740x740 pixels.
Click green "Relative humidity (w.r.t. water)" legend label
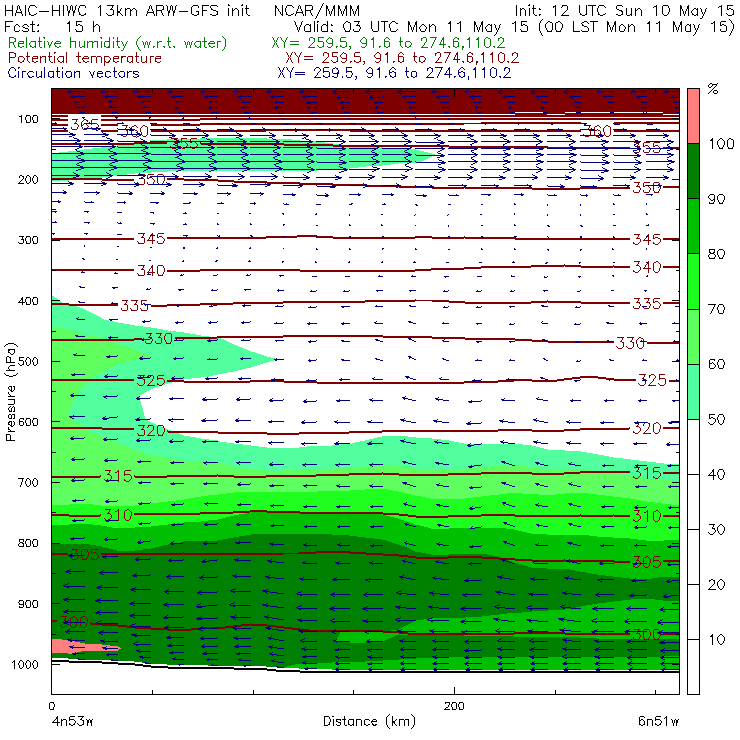pos(118,43)
